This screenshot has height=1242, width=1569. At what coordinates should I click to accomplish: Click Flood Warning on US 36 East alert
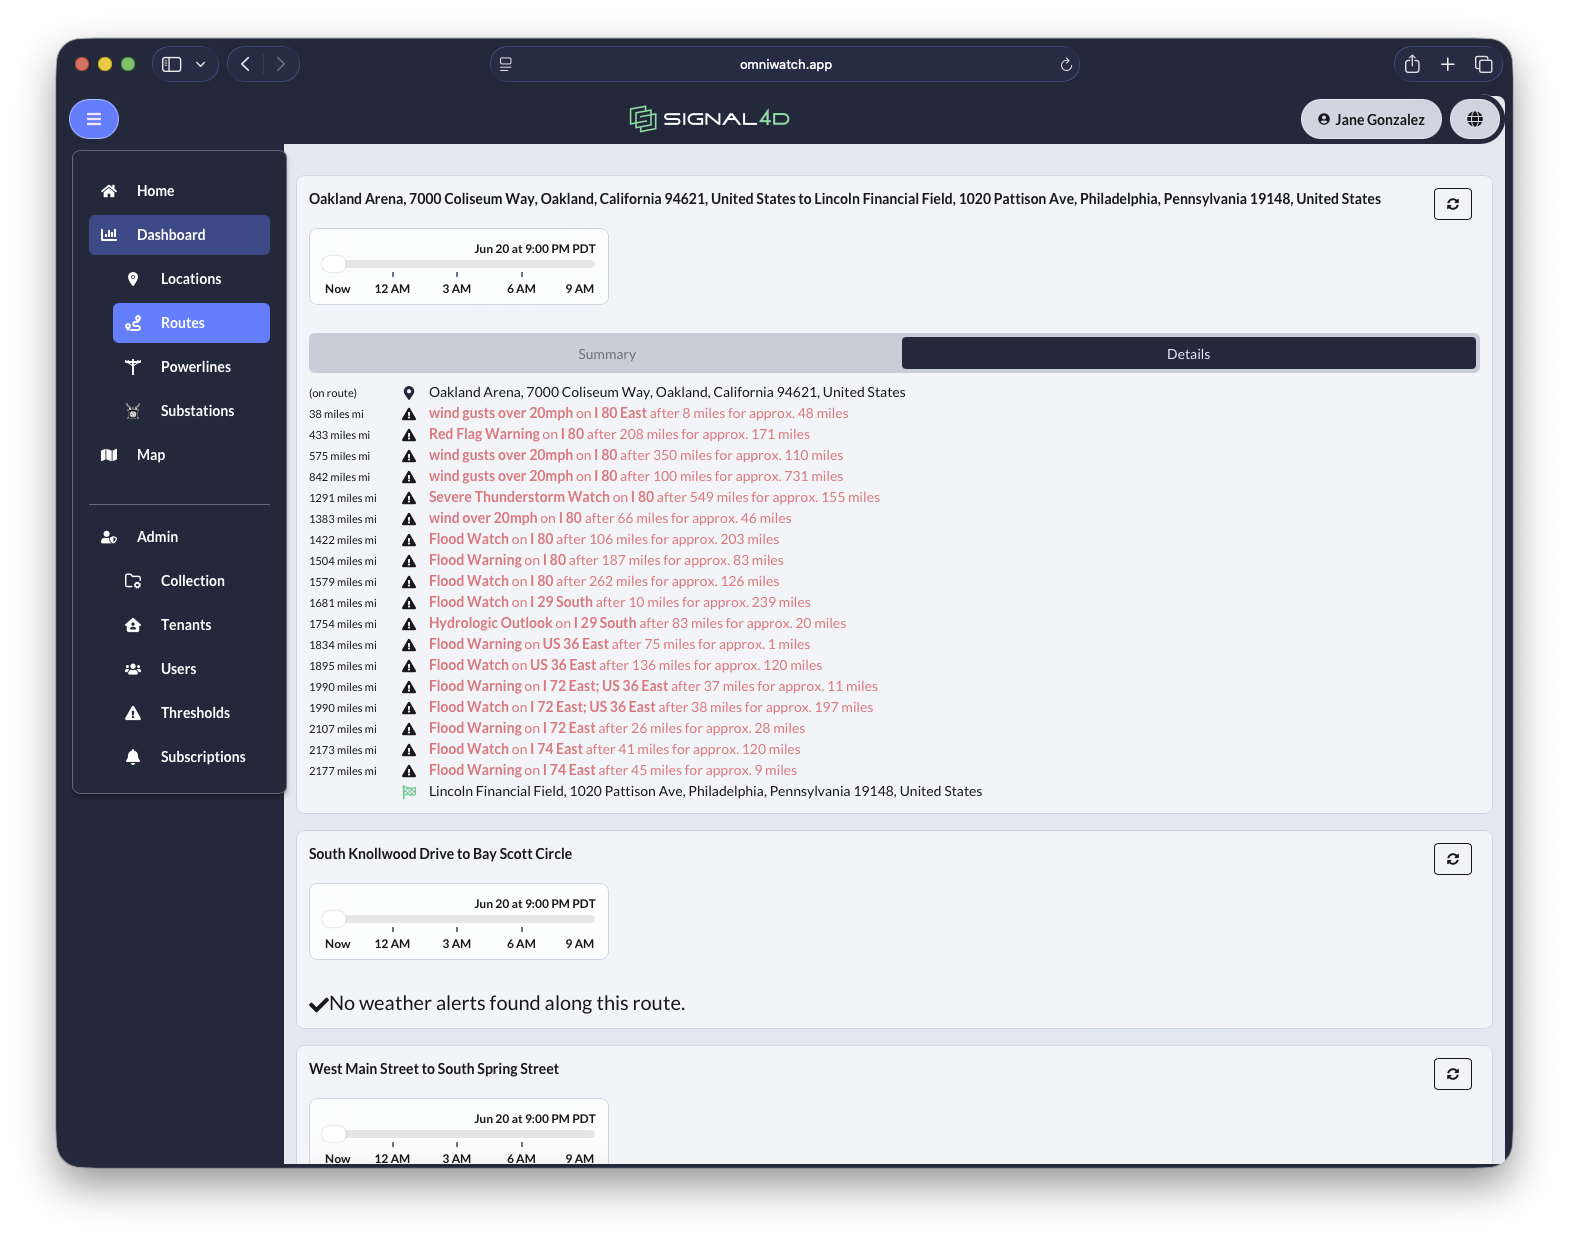[620, 644]
